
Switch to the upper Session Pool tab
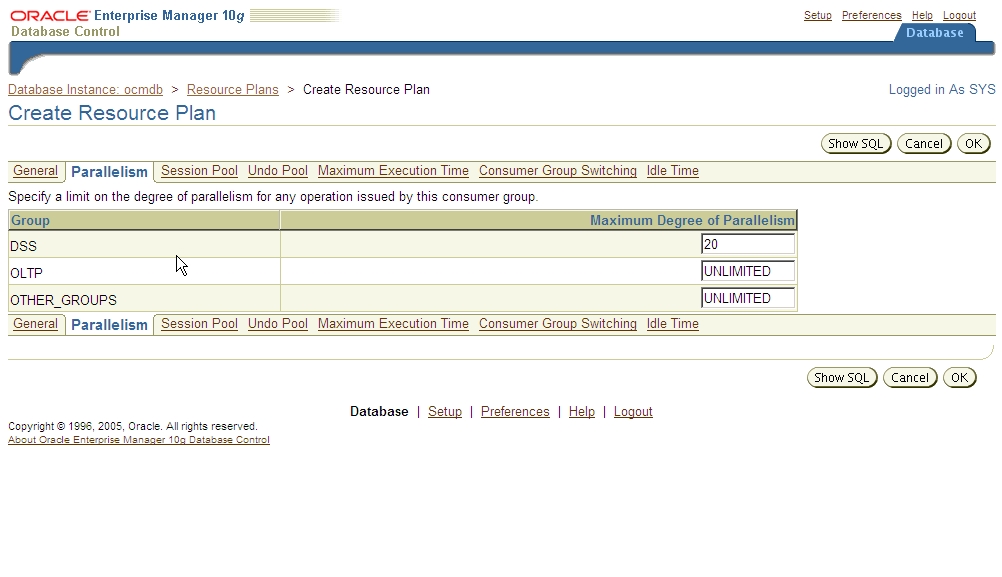[x=199, y=171]
